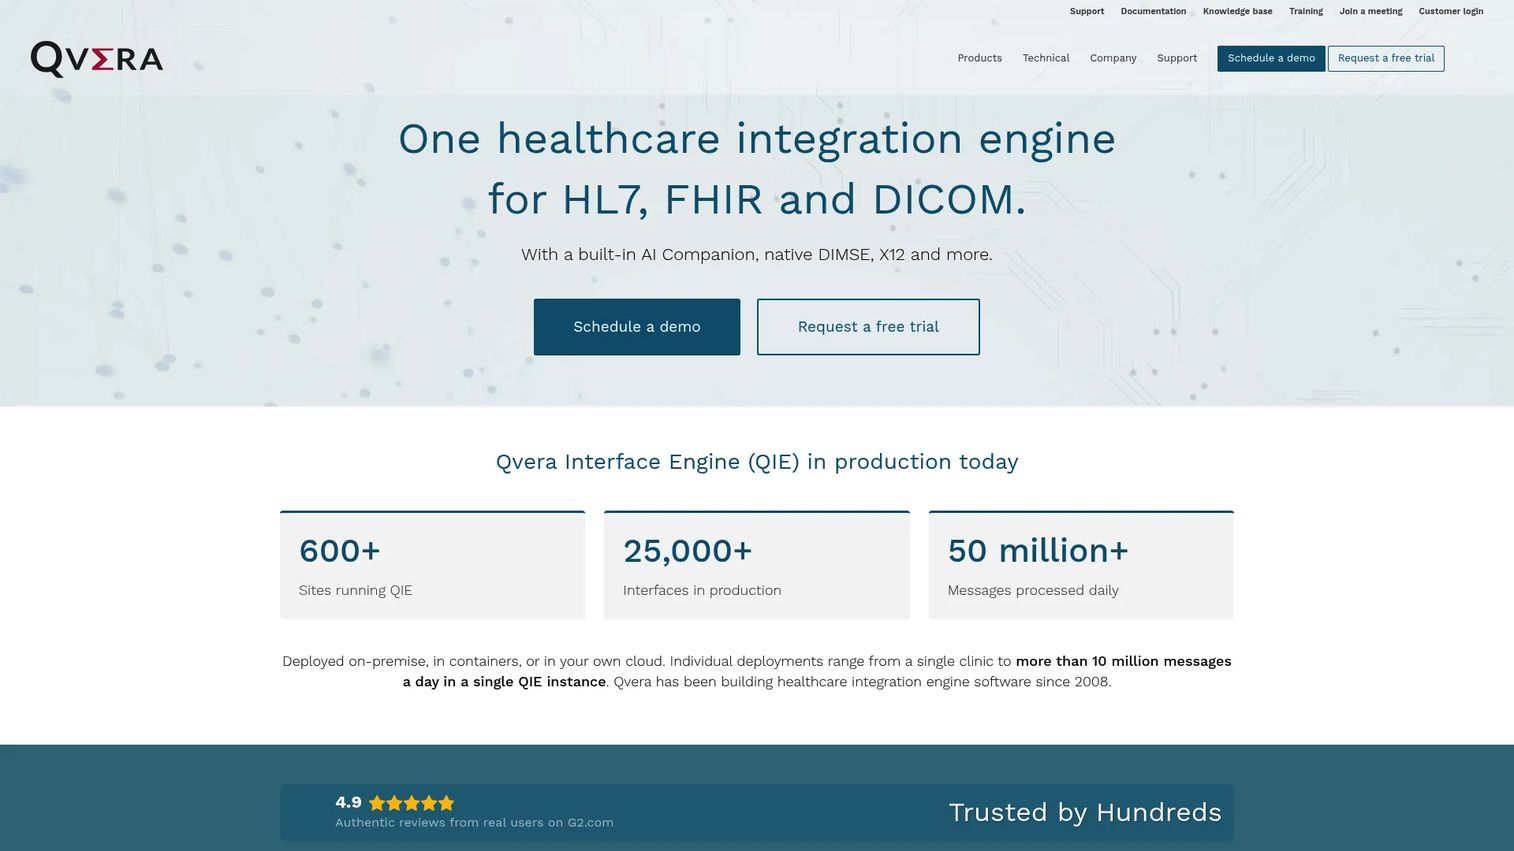Click the 'Messages processed daily' label
The width and height of the screenshot is (1514, 851).
(x=1033, y=590)
